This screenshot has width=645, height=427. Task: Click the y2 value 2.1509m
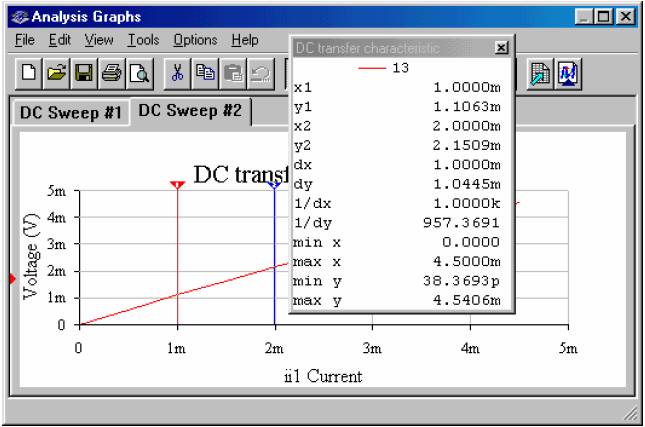pyautogui.click(x=467, y=146)
